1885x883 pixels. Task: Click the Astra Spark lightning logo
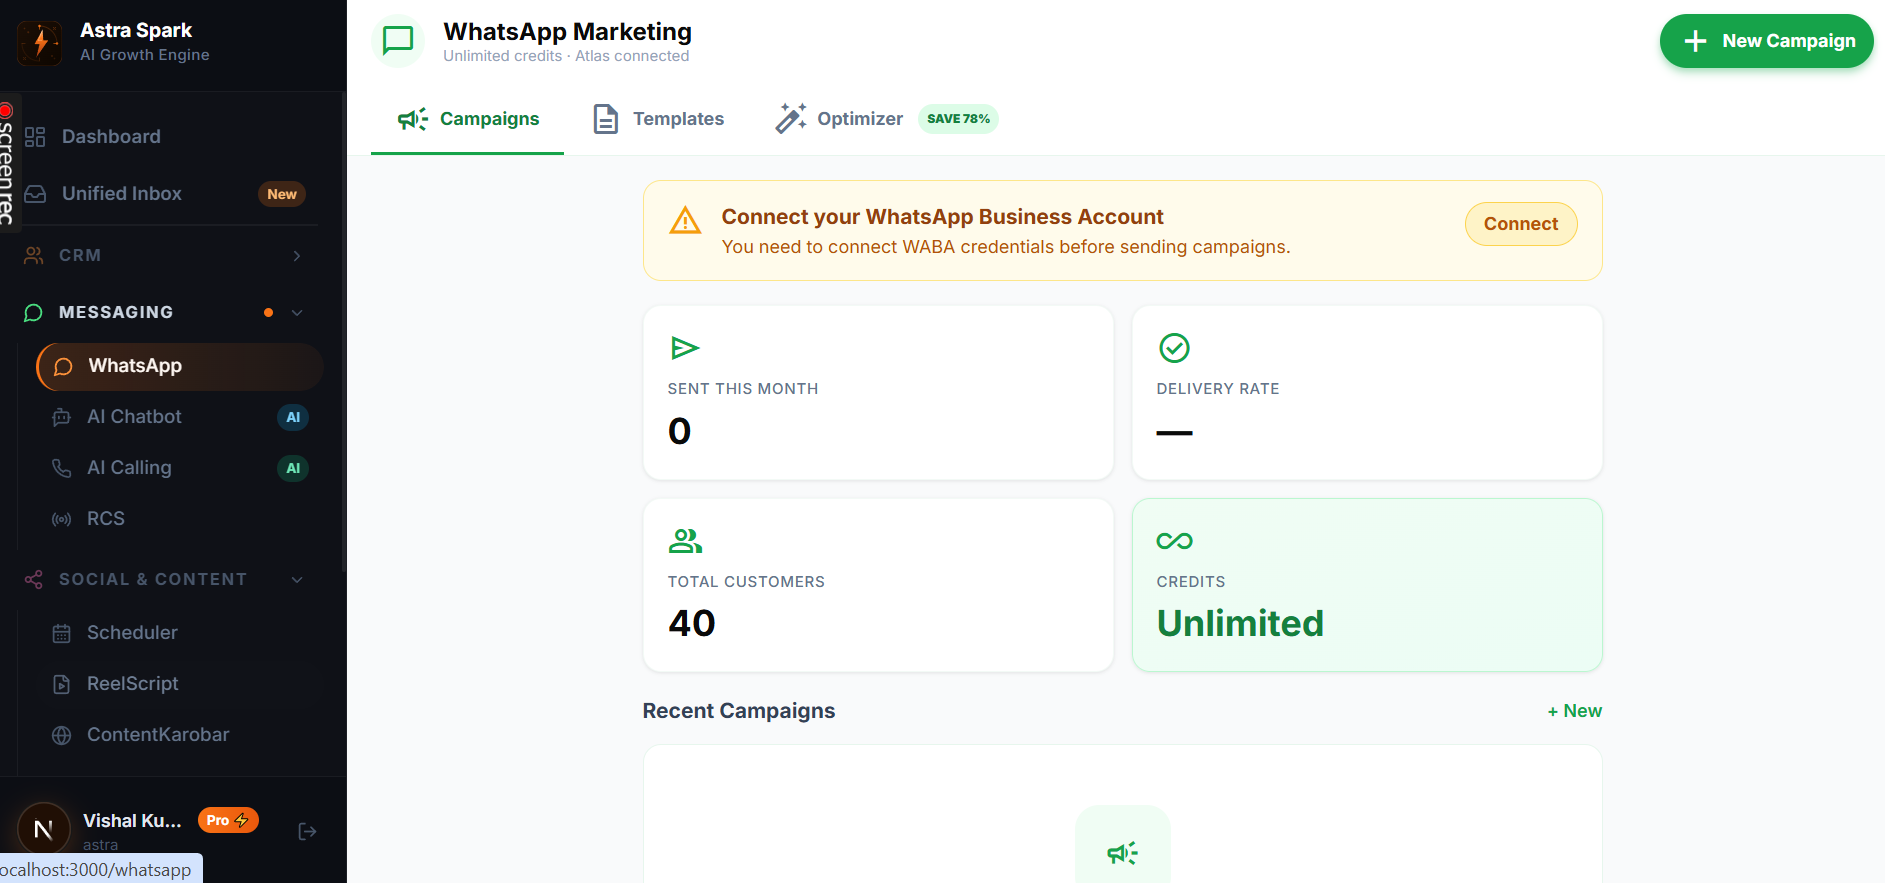[40, 42]
